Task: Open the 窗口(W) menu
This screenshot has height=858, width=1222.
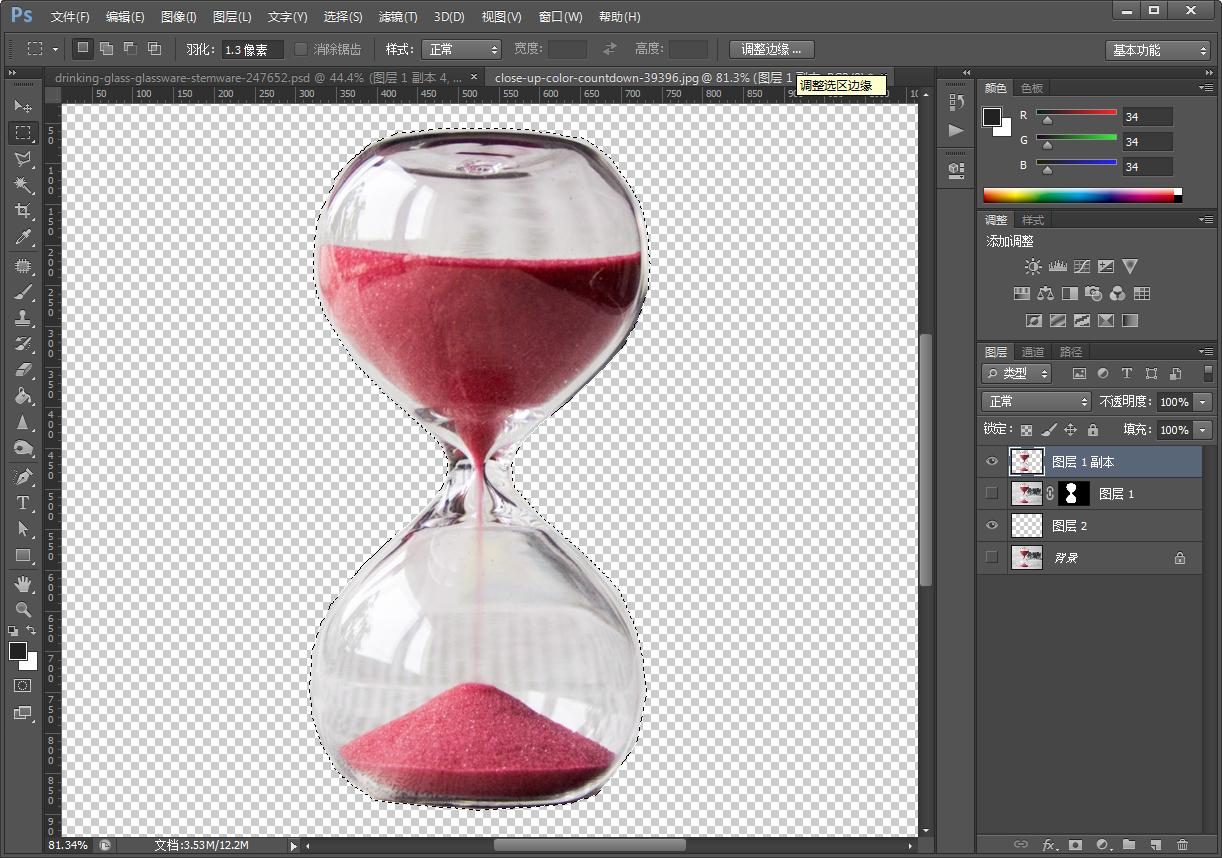Action: (560, 17)
